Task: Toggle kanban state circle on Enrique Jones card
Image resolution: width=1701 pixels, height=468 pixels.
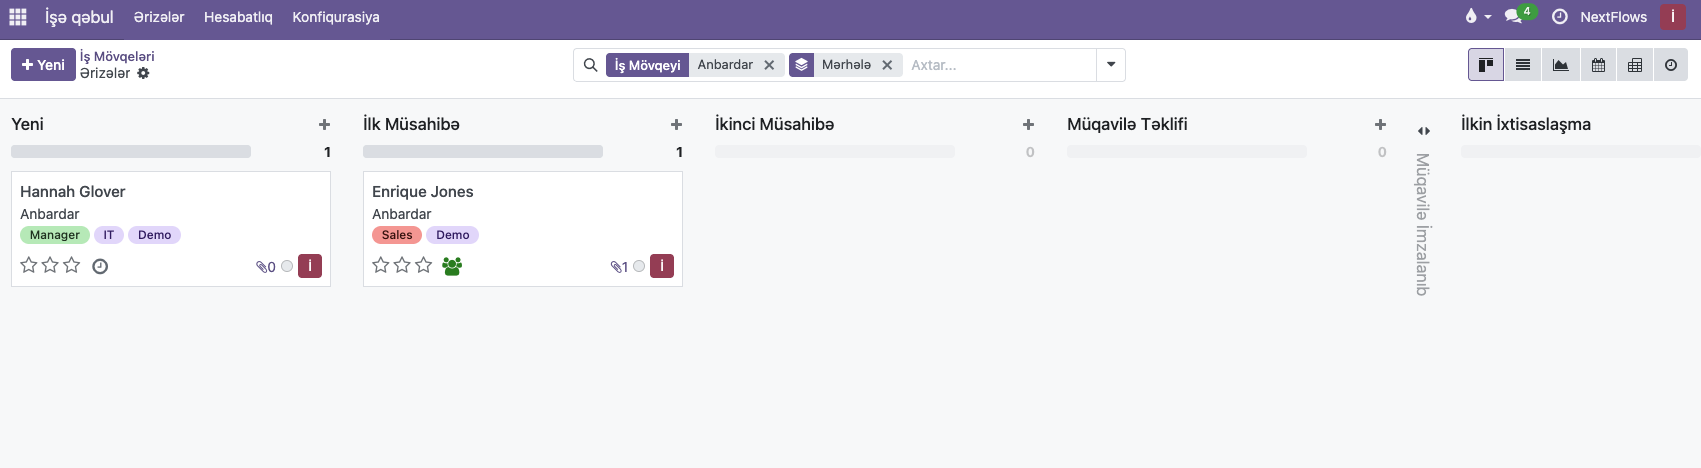Action: click(x=639, y=266)
